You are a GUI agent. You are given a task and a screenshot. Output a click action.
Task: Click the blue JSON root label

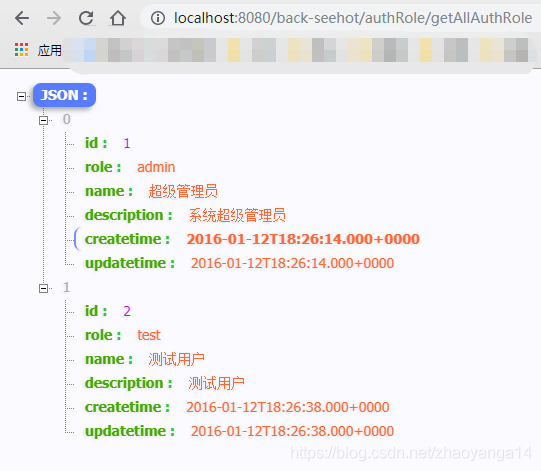point(64,95)
